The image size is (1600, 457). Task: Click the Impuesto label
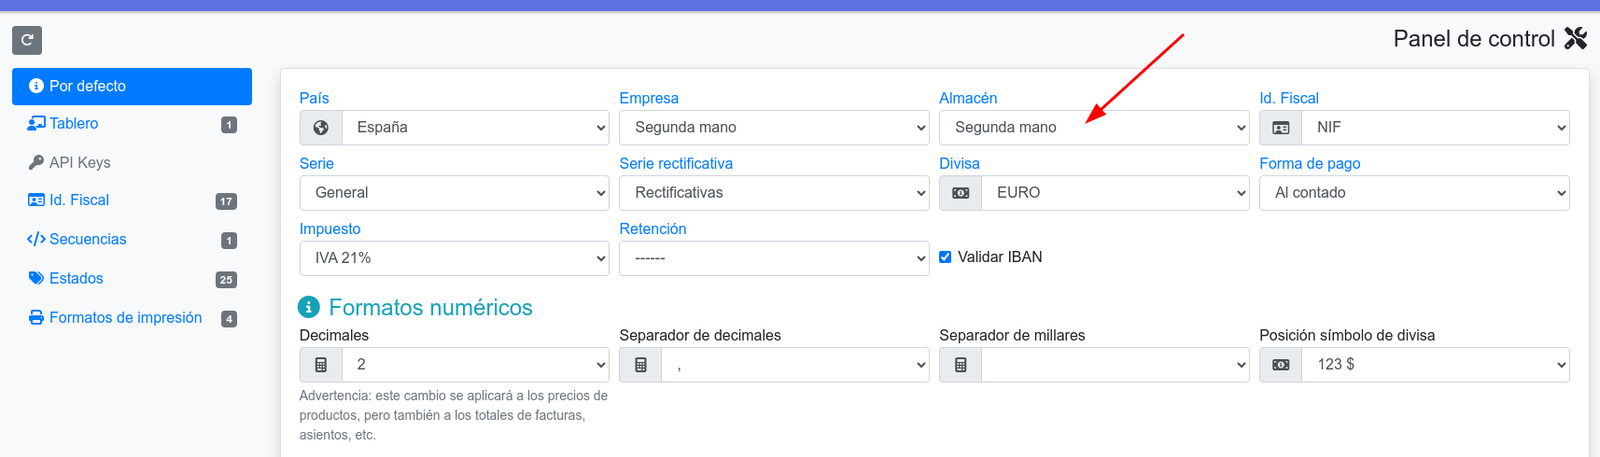coord(330,229)
